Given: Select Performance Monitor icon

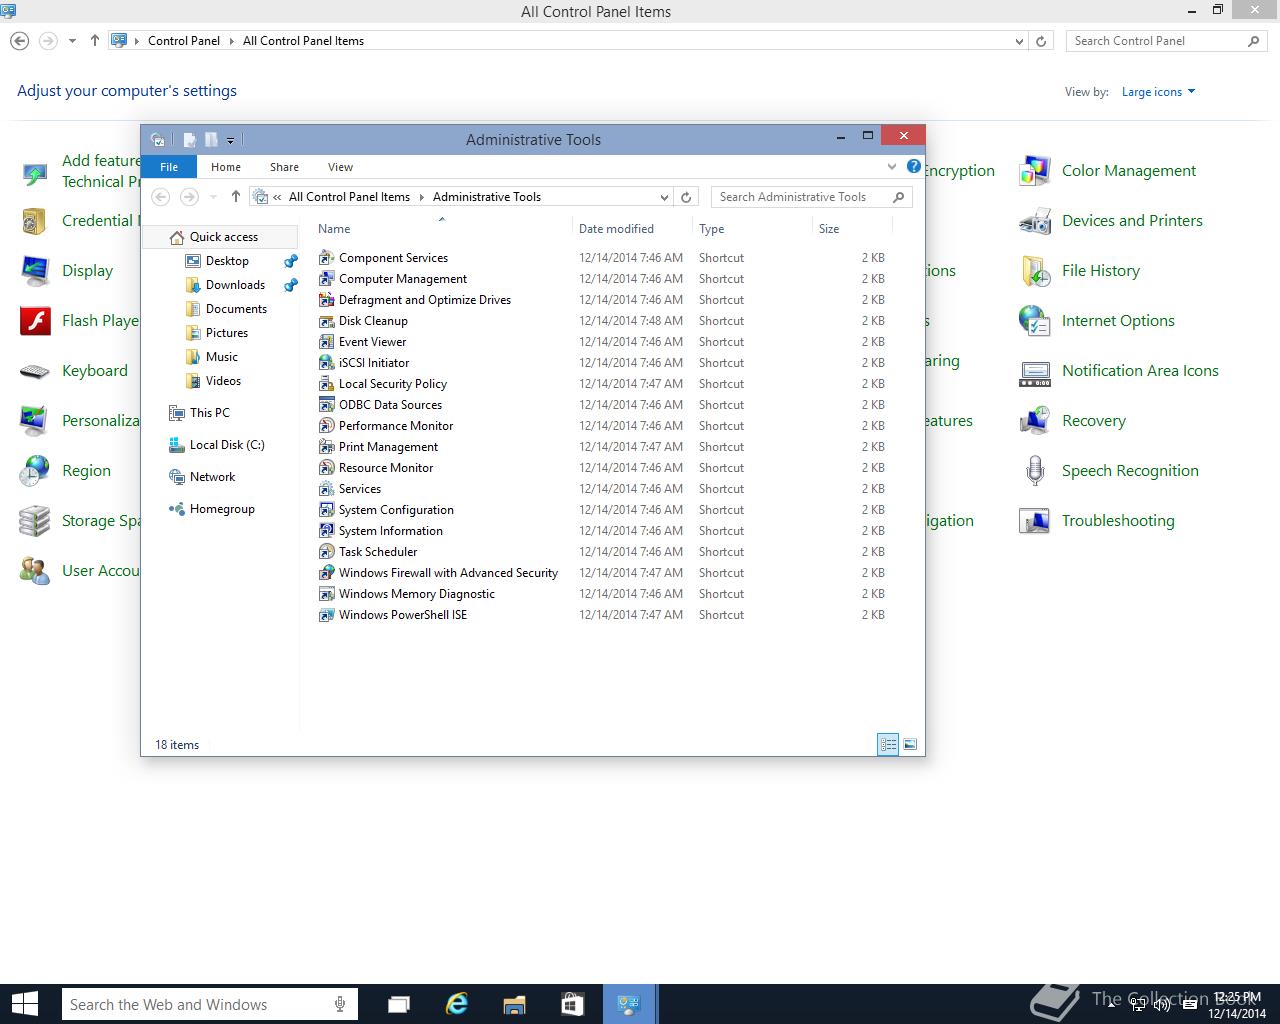Looking at the screenshot, I should coord(326,426).
